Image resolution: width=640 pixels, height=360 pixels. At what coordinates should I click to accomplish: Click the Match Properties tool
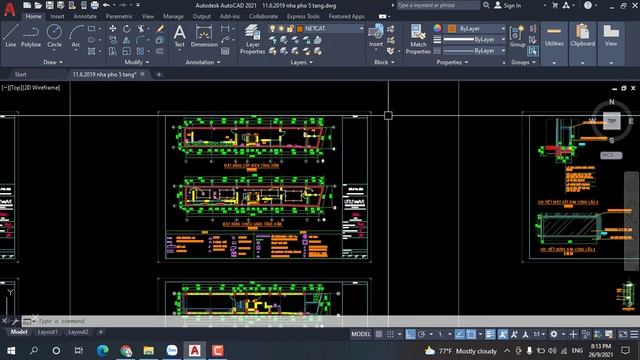(x=418, y=39)
